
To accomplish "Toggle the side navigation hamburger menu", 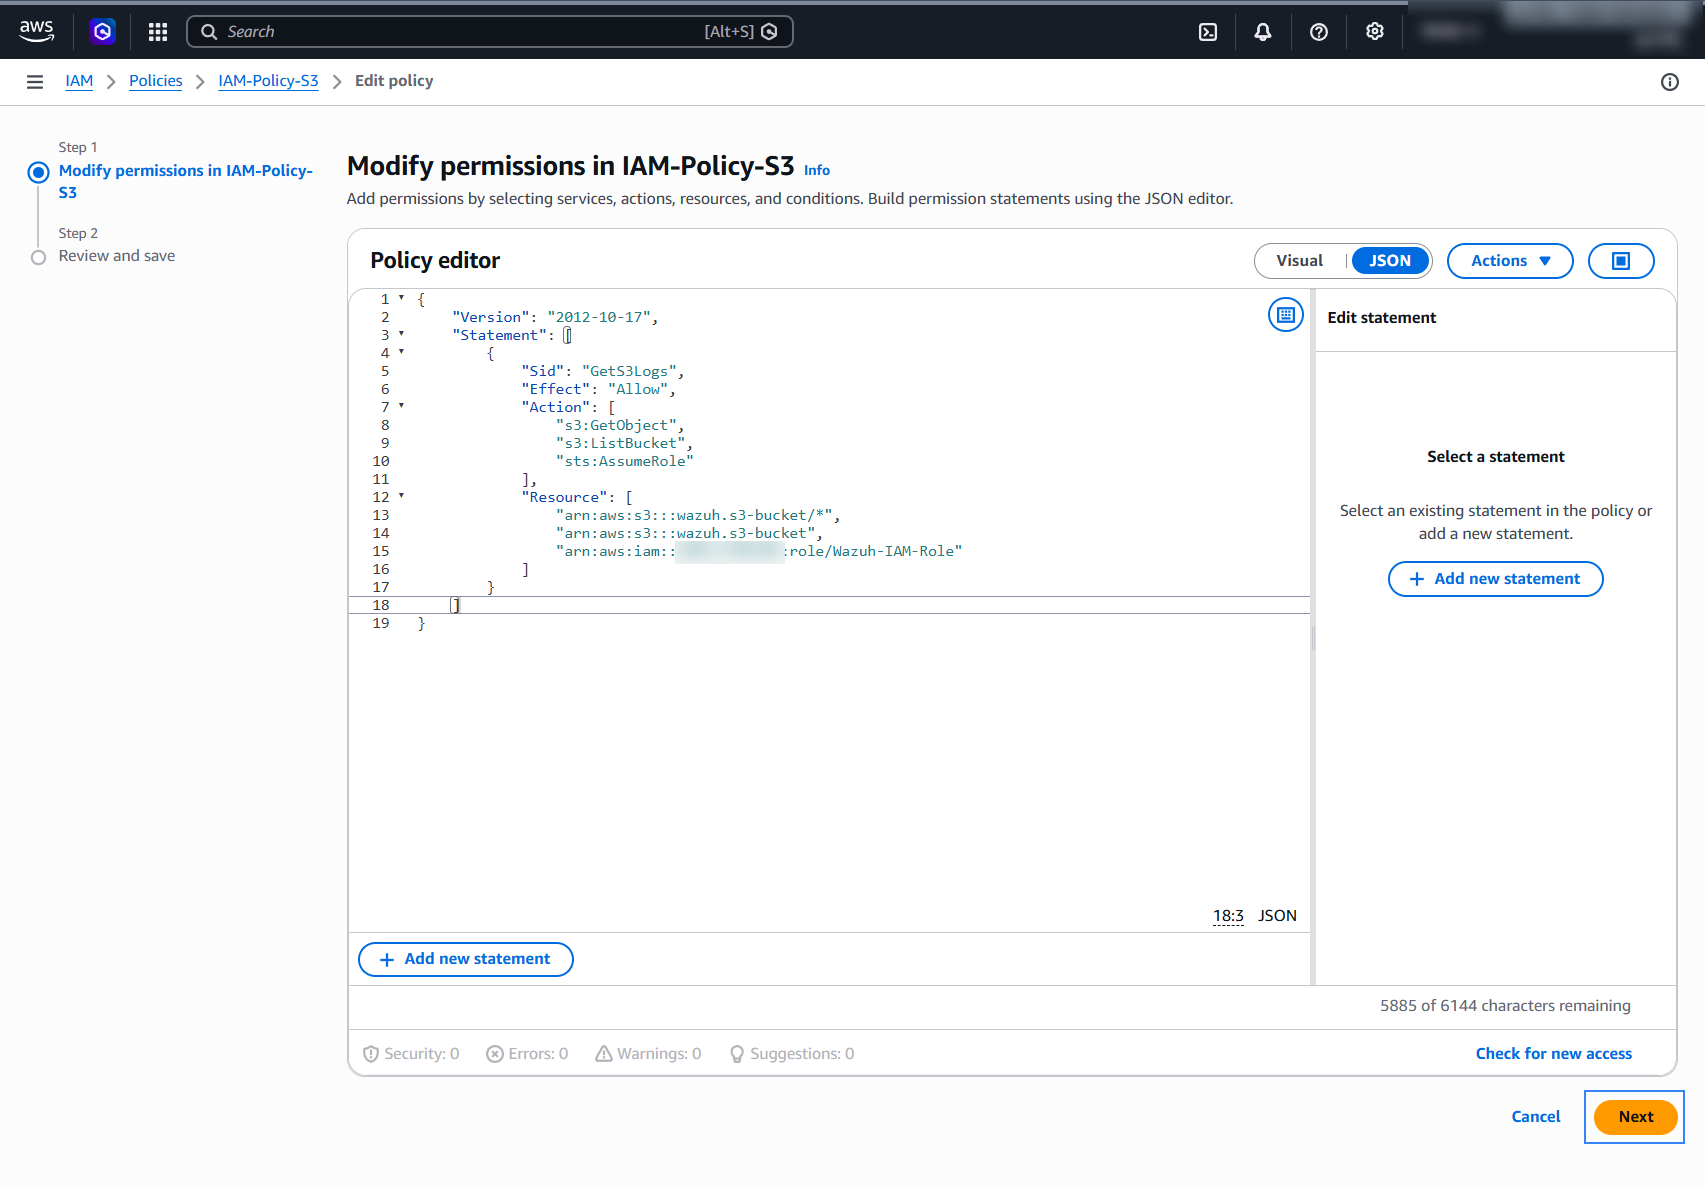I will click(x=35, y=82).
